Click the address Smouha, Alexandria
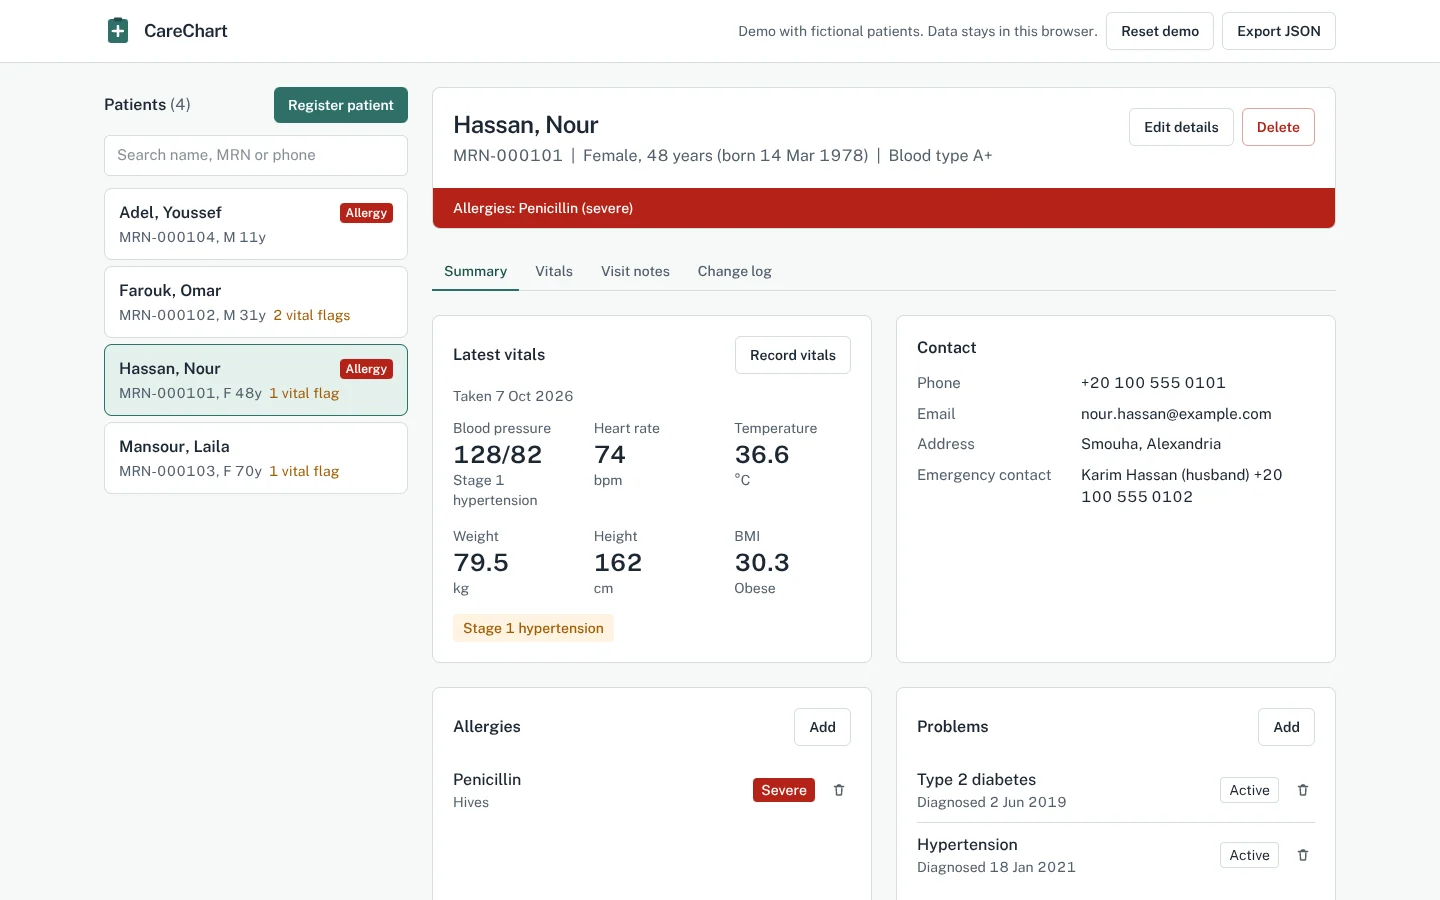The height and width of the screenshot is (900, 1440). point(1151,444)
